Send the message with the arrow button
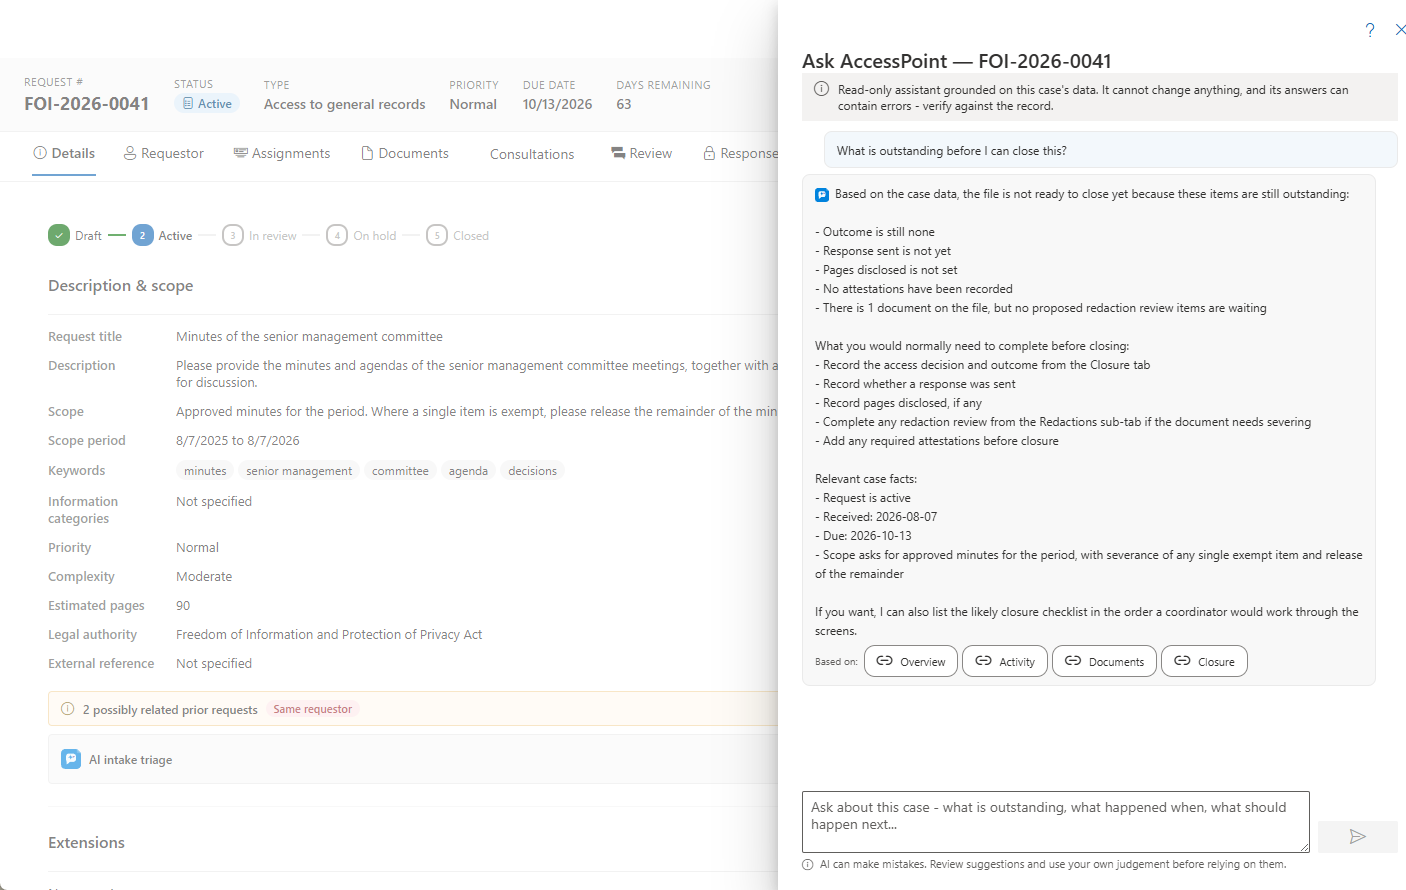 pos(1357,837)
